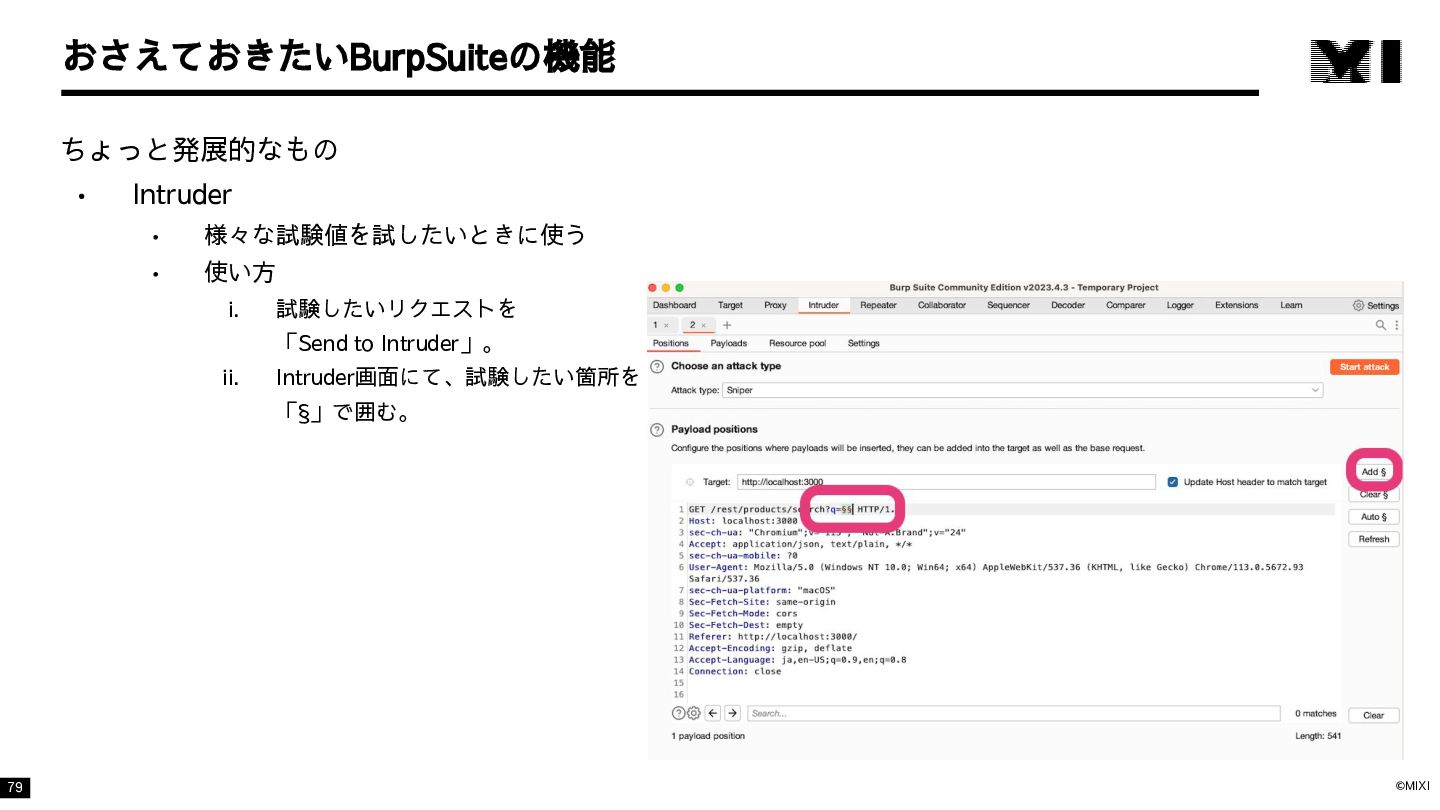Click the Refresh button
Viewport: 1440px width, 810px height.
pyautogui.click(x=1373, y=539)
